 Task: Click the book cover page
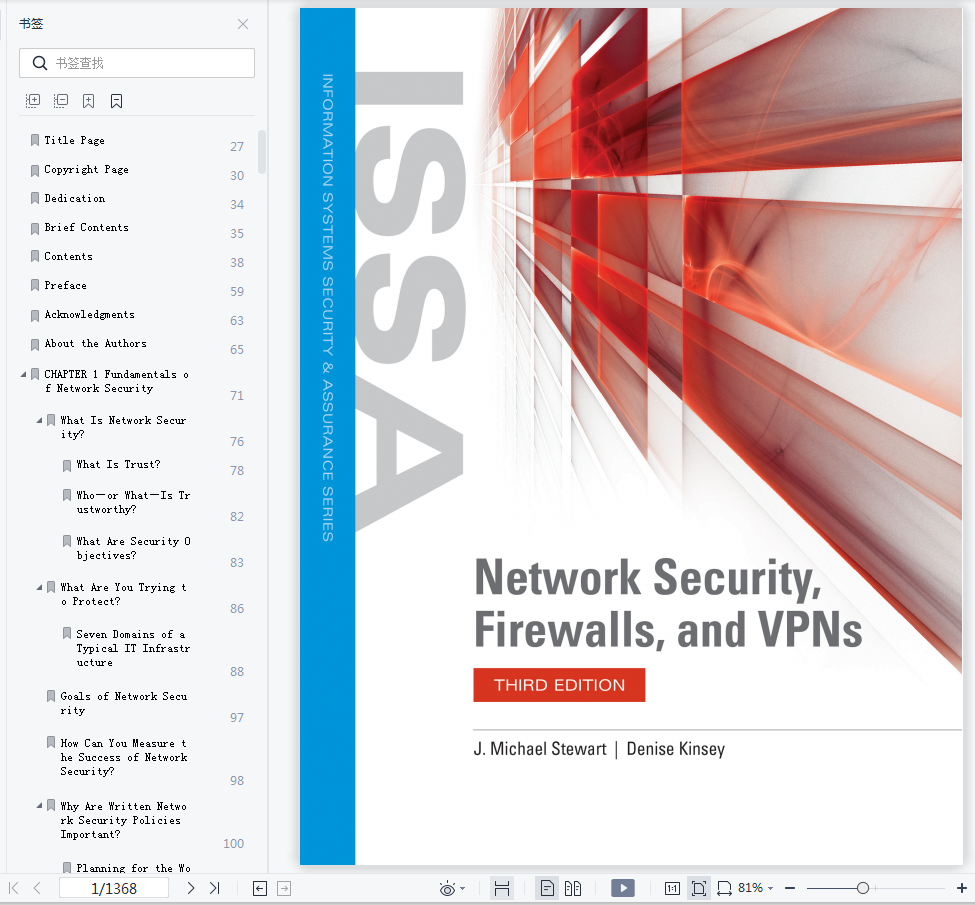point(631,436)
